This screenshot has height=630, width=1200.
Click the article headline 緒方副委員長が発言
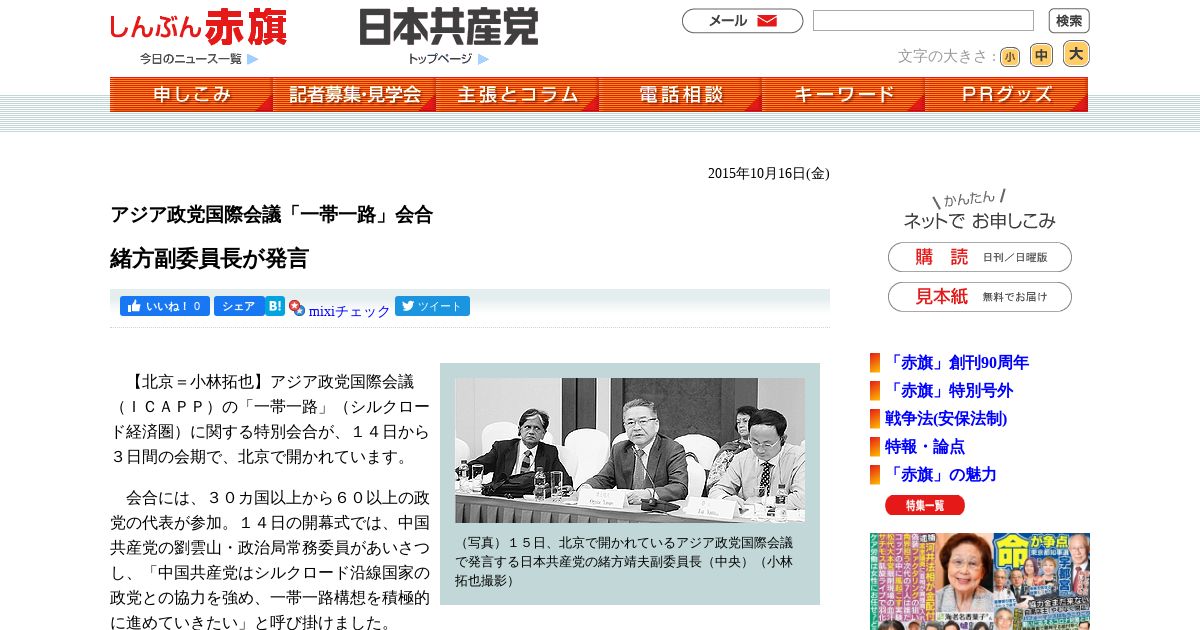pyautogui.click(x=209, y=258)
